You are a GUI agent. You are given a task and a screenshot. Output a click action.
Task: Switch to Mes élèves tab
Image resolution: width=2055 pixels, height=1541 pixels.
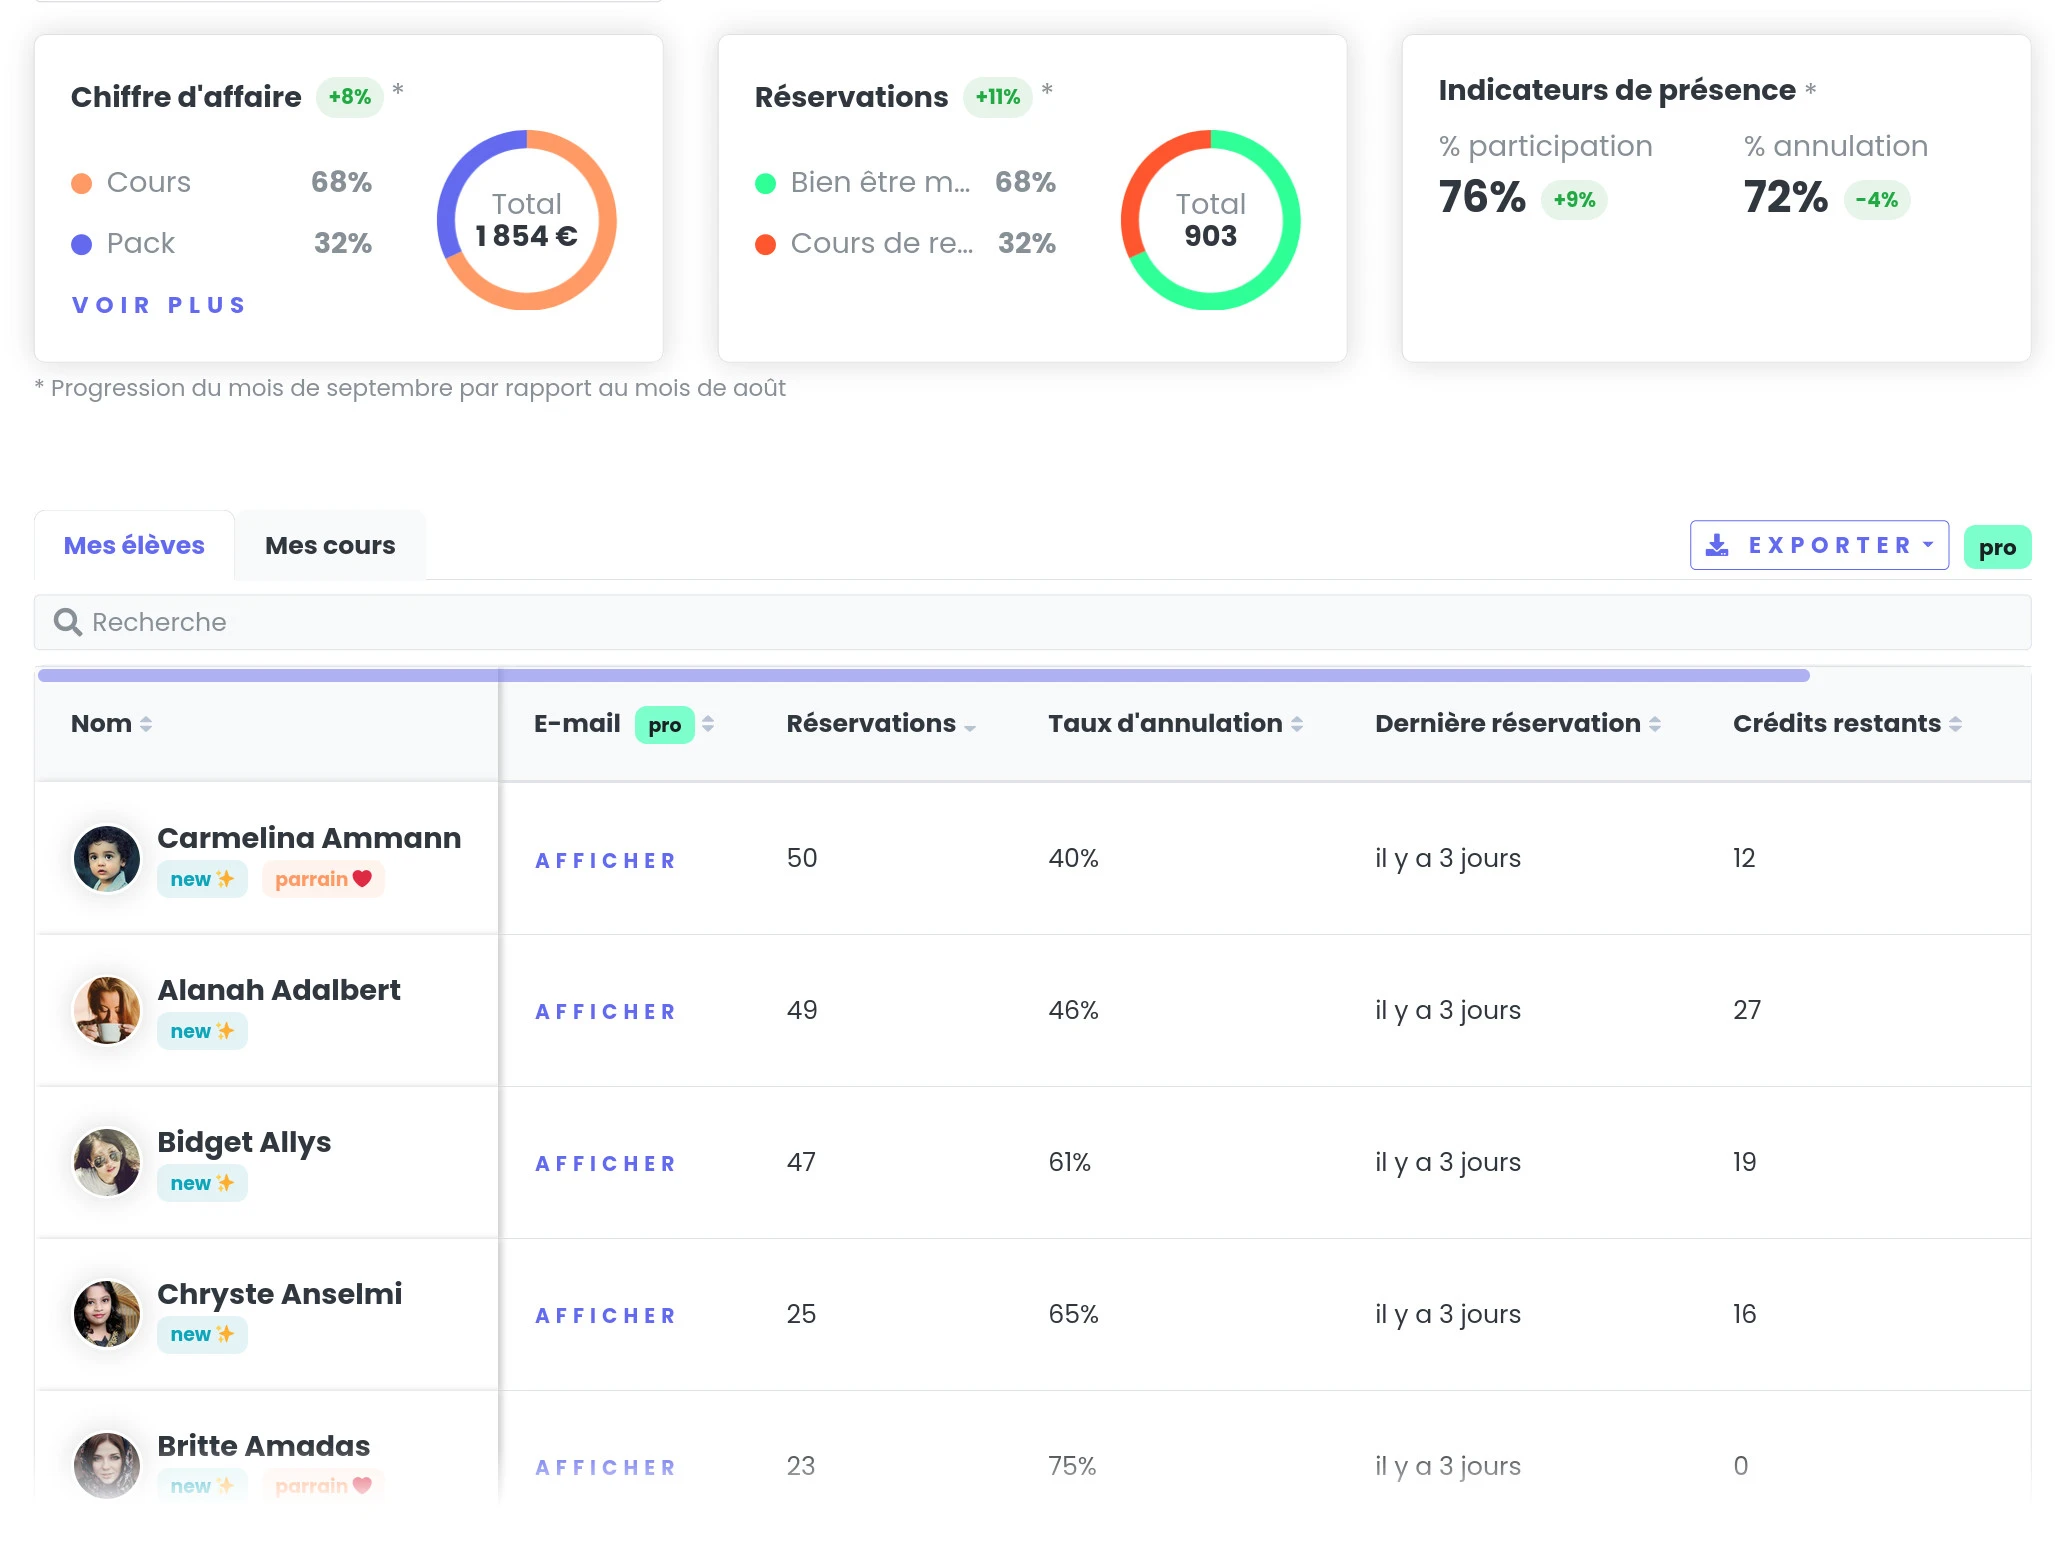coord(134,545)
